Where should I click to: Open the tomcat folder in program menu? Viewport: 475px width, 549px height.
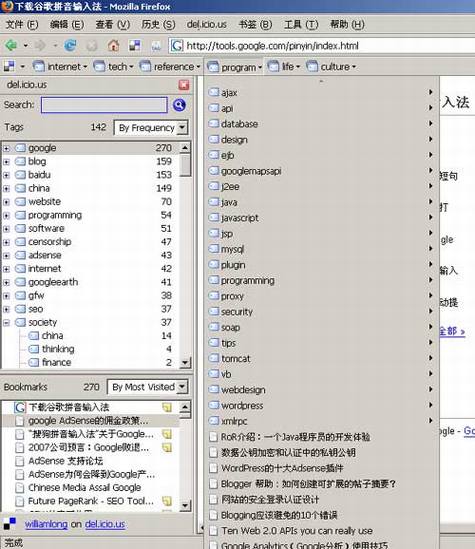pos(320,359)
